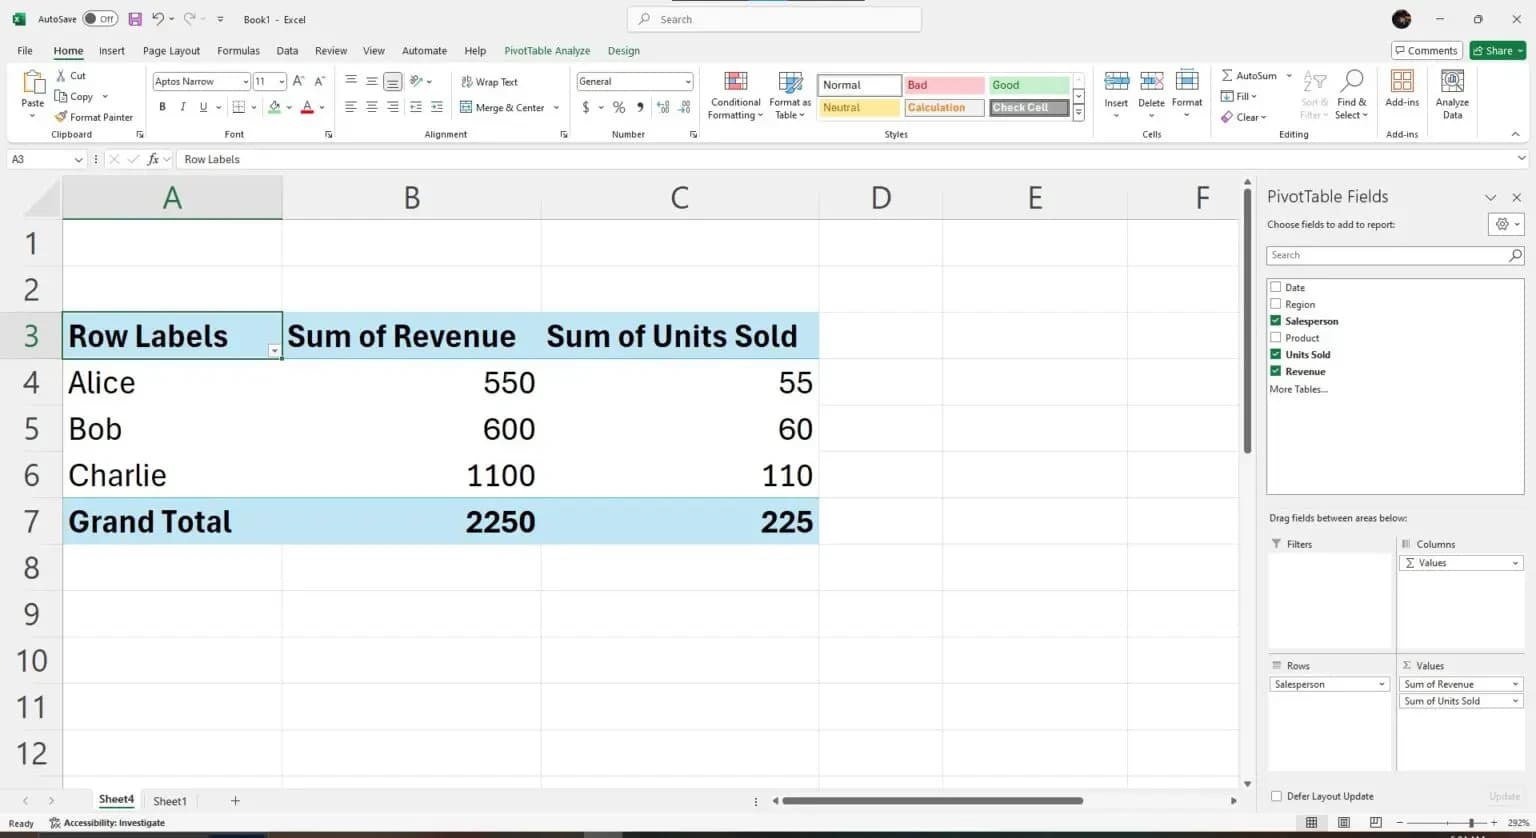Open the Merge & Center dropdown arrow

(x=557, y=108)
